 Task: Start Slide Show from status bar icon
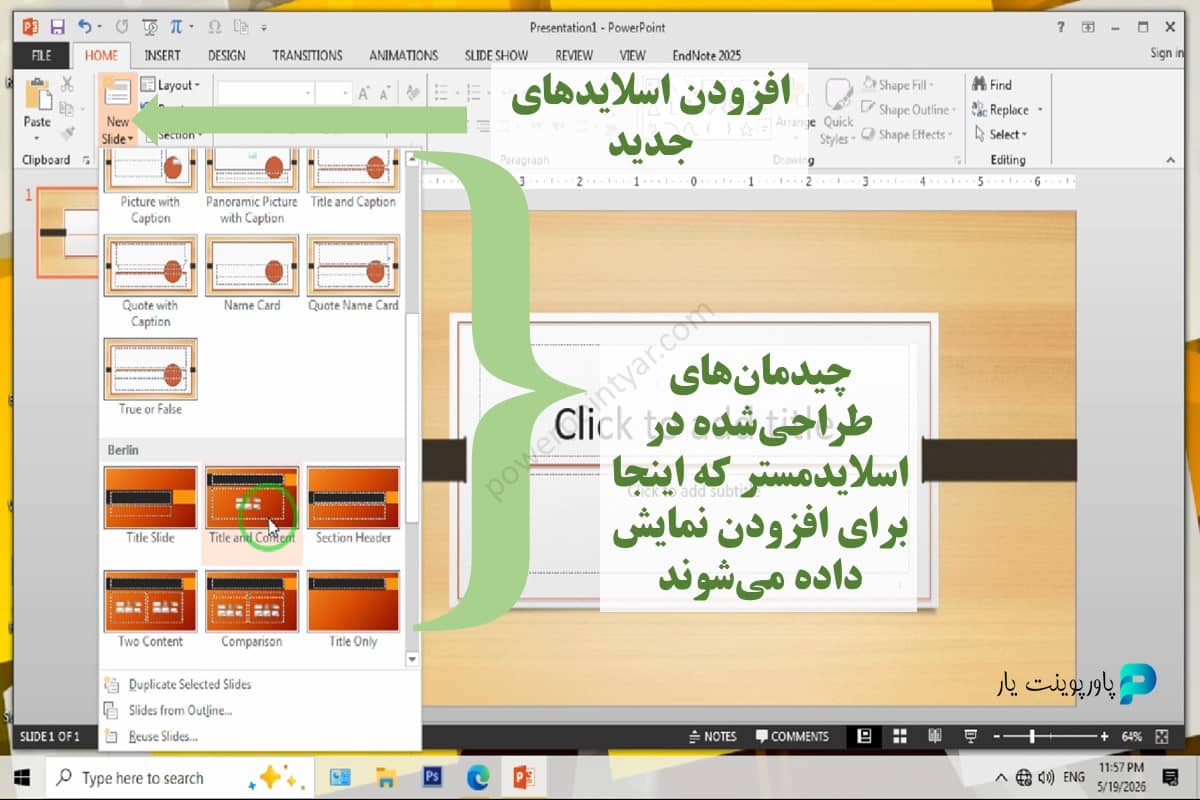click(x=969, y=736)
